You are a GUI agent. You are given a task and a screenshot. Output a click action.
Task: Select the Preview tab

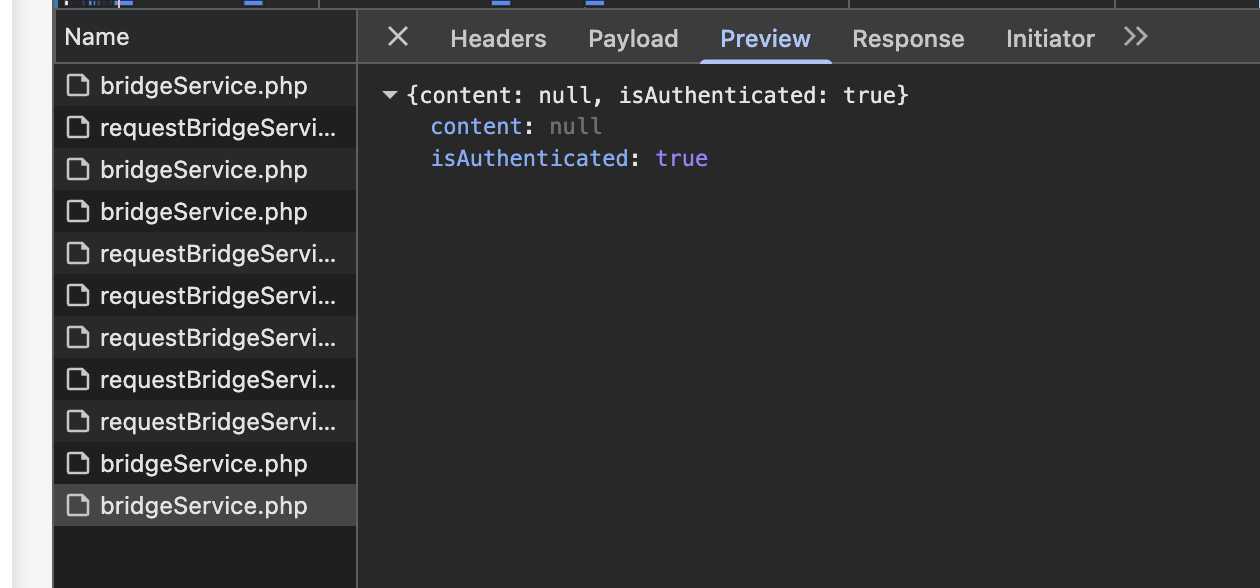(765, 39)
